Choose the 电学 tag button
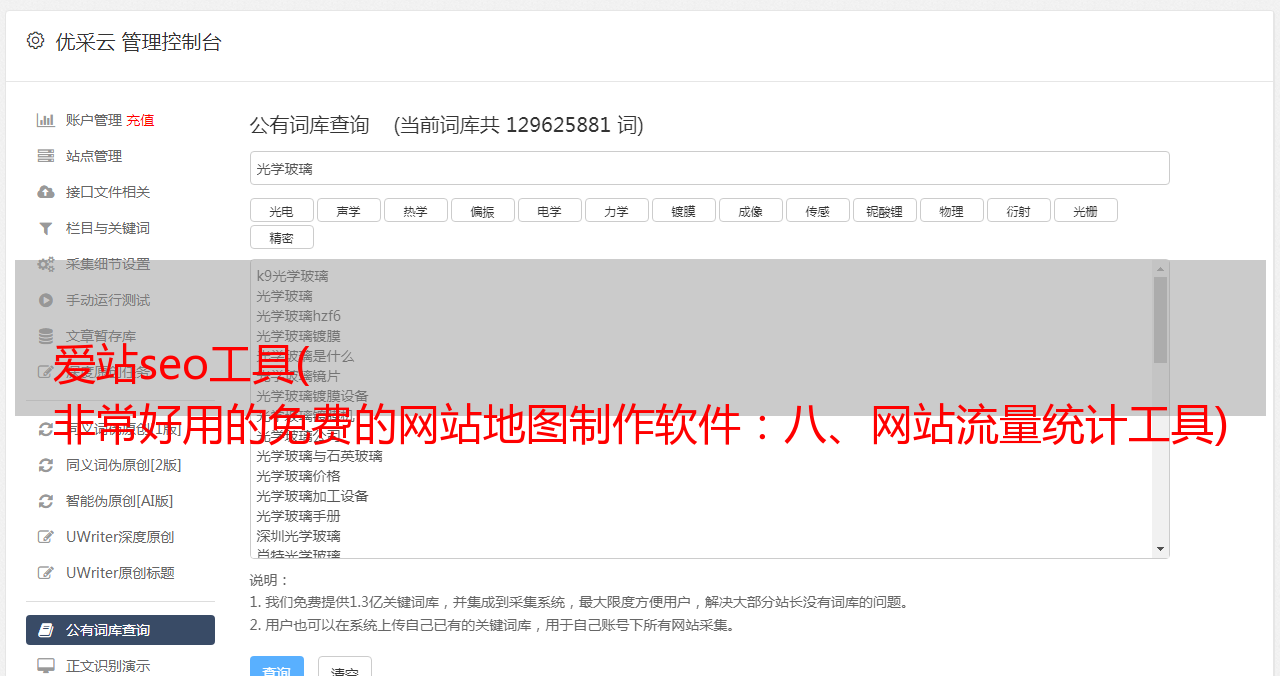 (x=549, y=211)
